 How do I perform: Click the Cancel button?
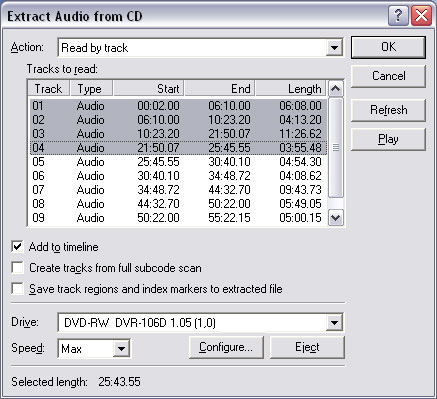coord(388,76)
